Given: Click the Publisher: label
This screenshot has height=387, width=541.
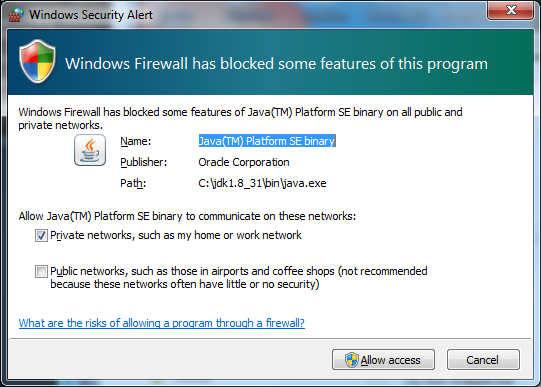Looking at the screenshot, I should point(144,162).
